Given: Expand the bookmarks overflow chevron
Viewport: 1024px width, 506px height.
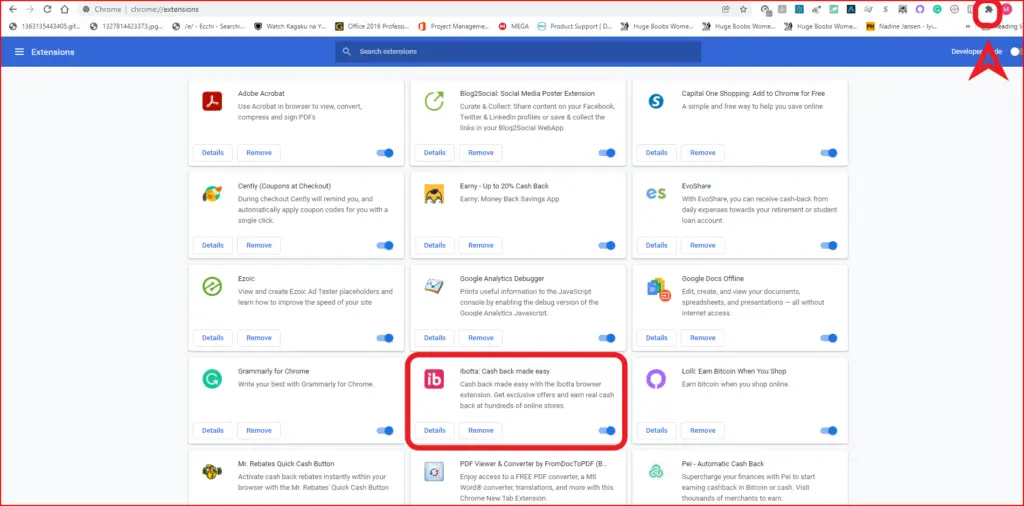Looking at the screenshot, I should tap(968, 27).
